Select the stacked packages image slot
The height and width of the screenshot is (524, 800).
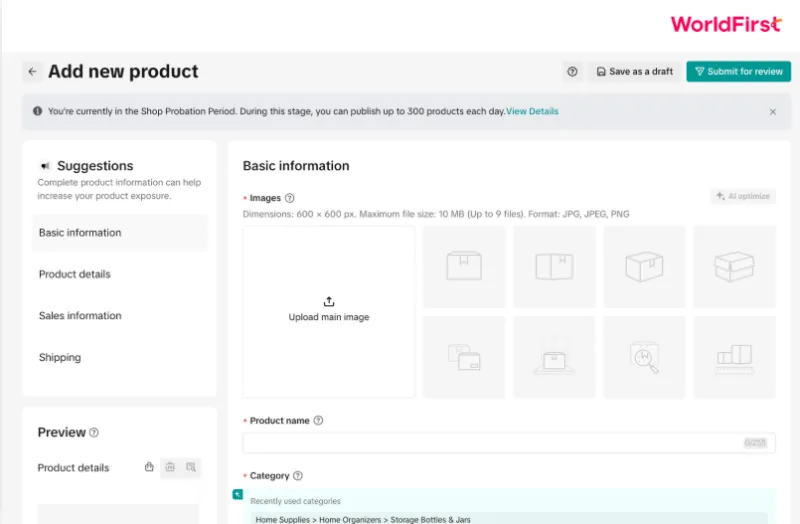(x=464, y=357)
